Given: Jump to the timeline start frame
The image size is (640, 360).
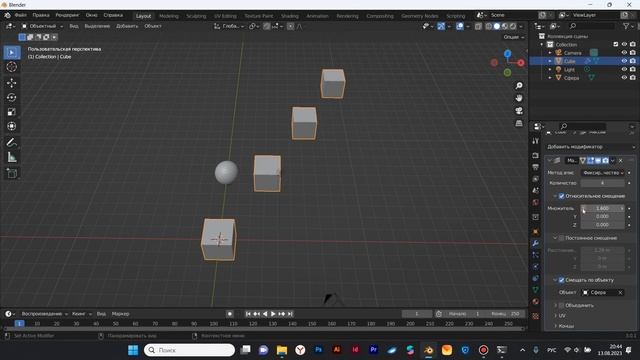Looking at the screenshot, I should coord(248,314).
